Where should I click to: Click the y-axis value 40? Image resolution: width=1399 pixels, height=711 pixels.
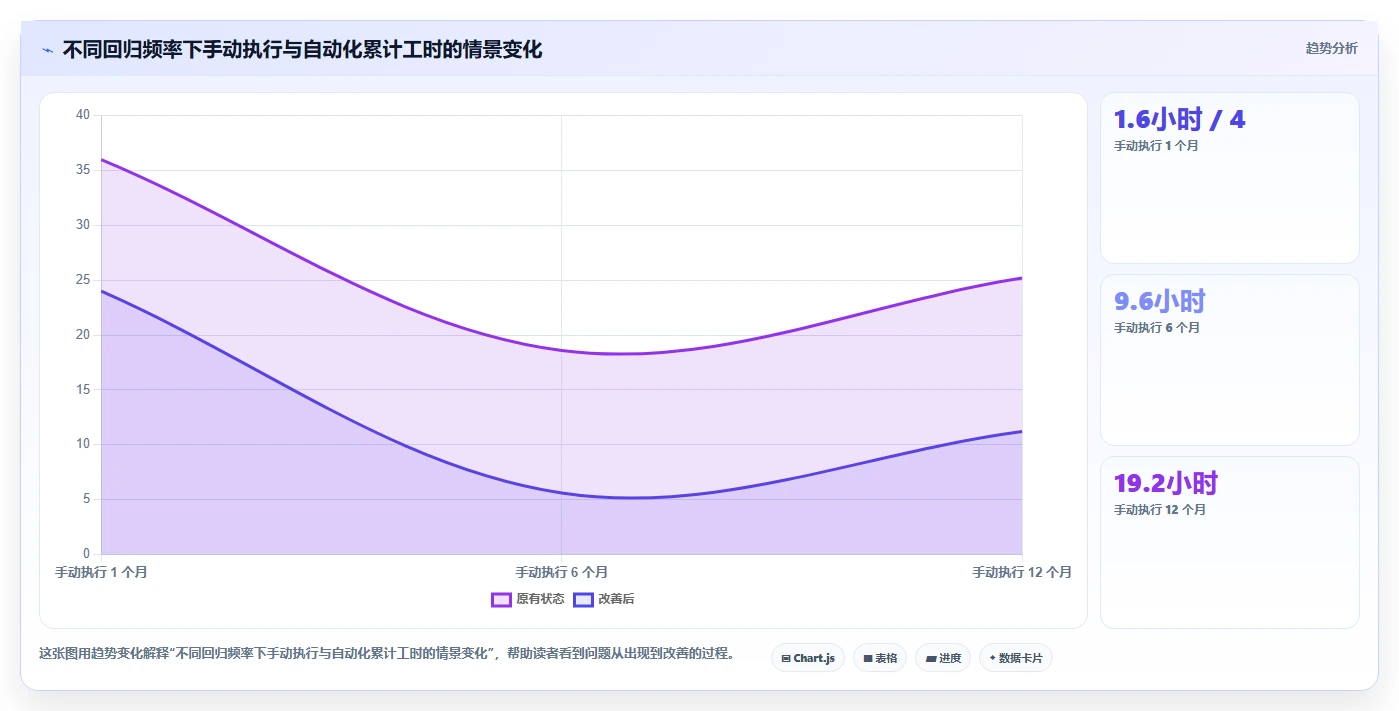(x=83, y=115)
